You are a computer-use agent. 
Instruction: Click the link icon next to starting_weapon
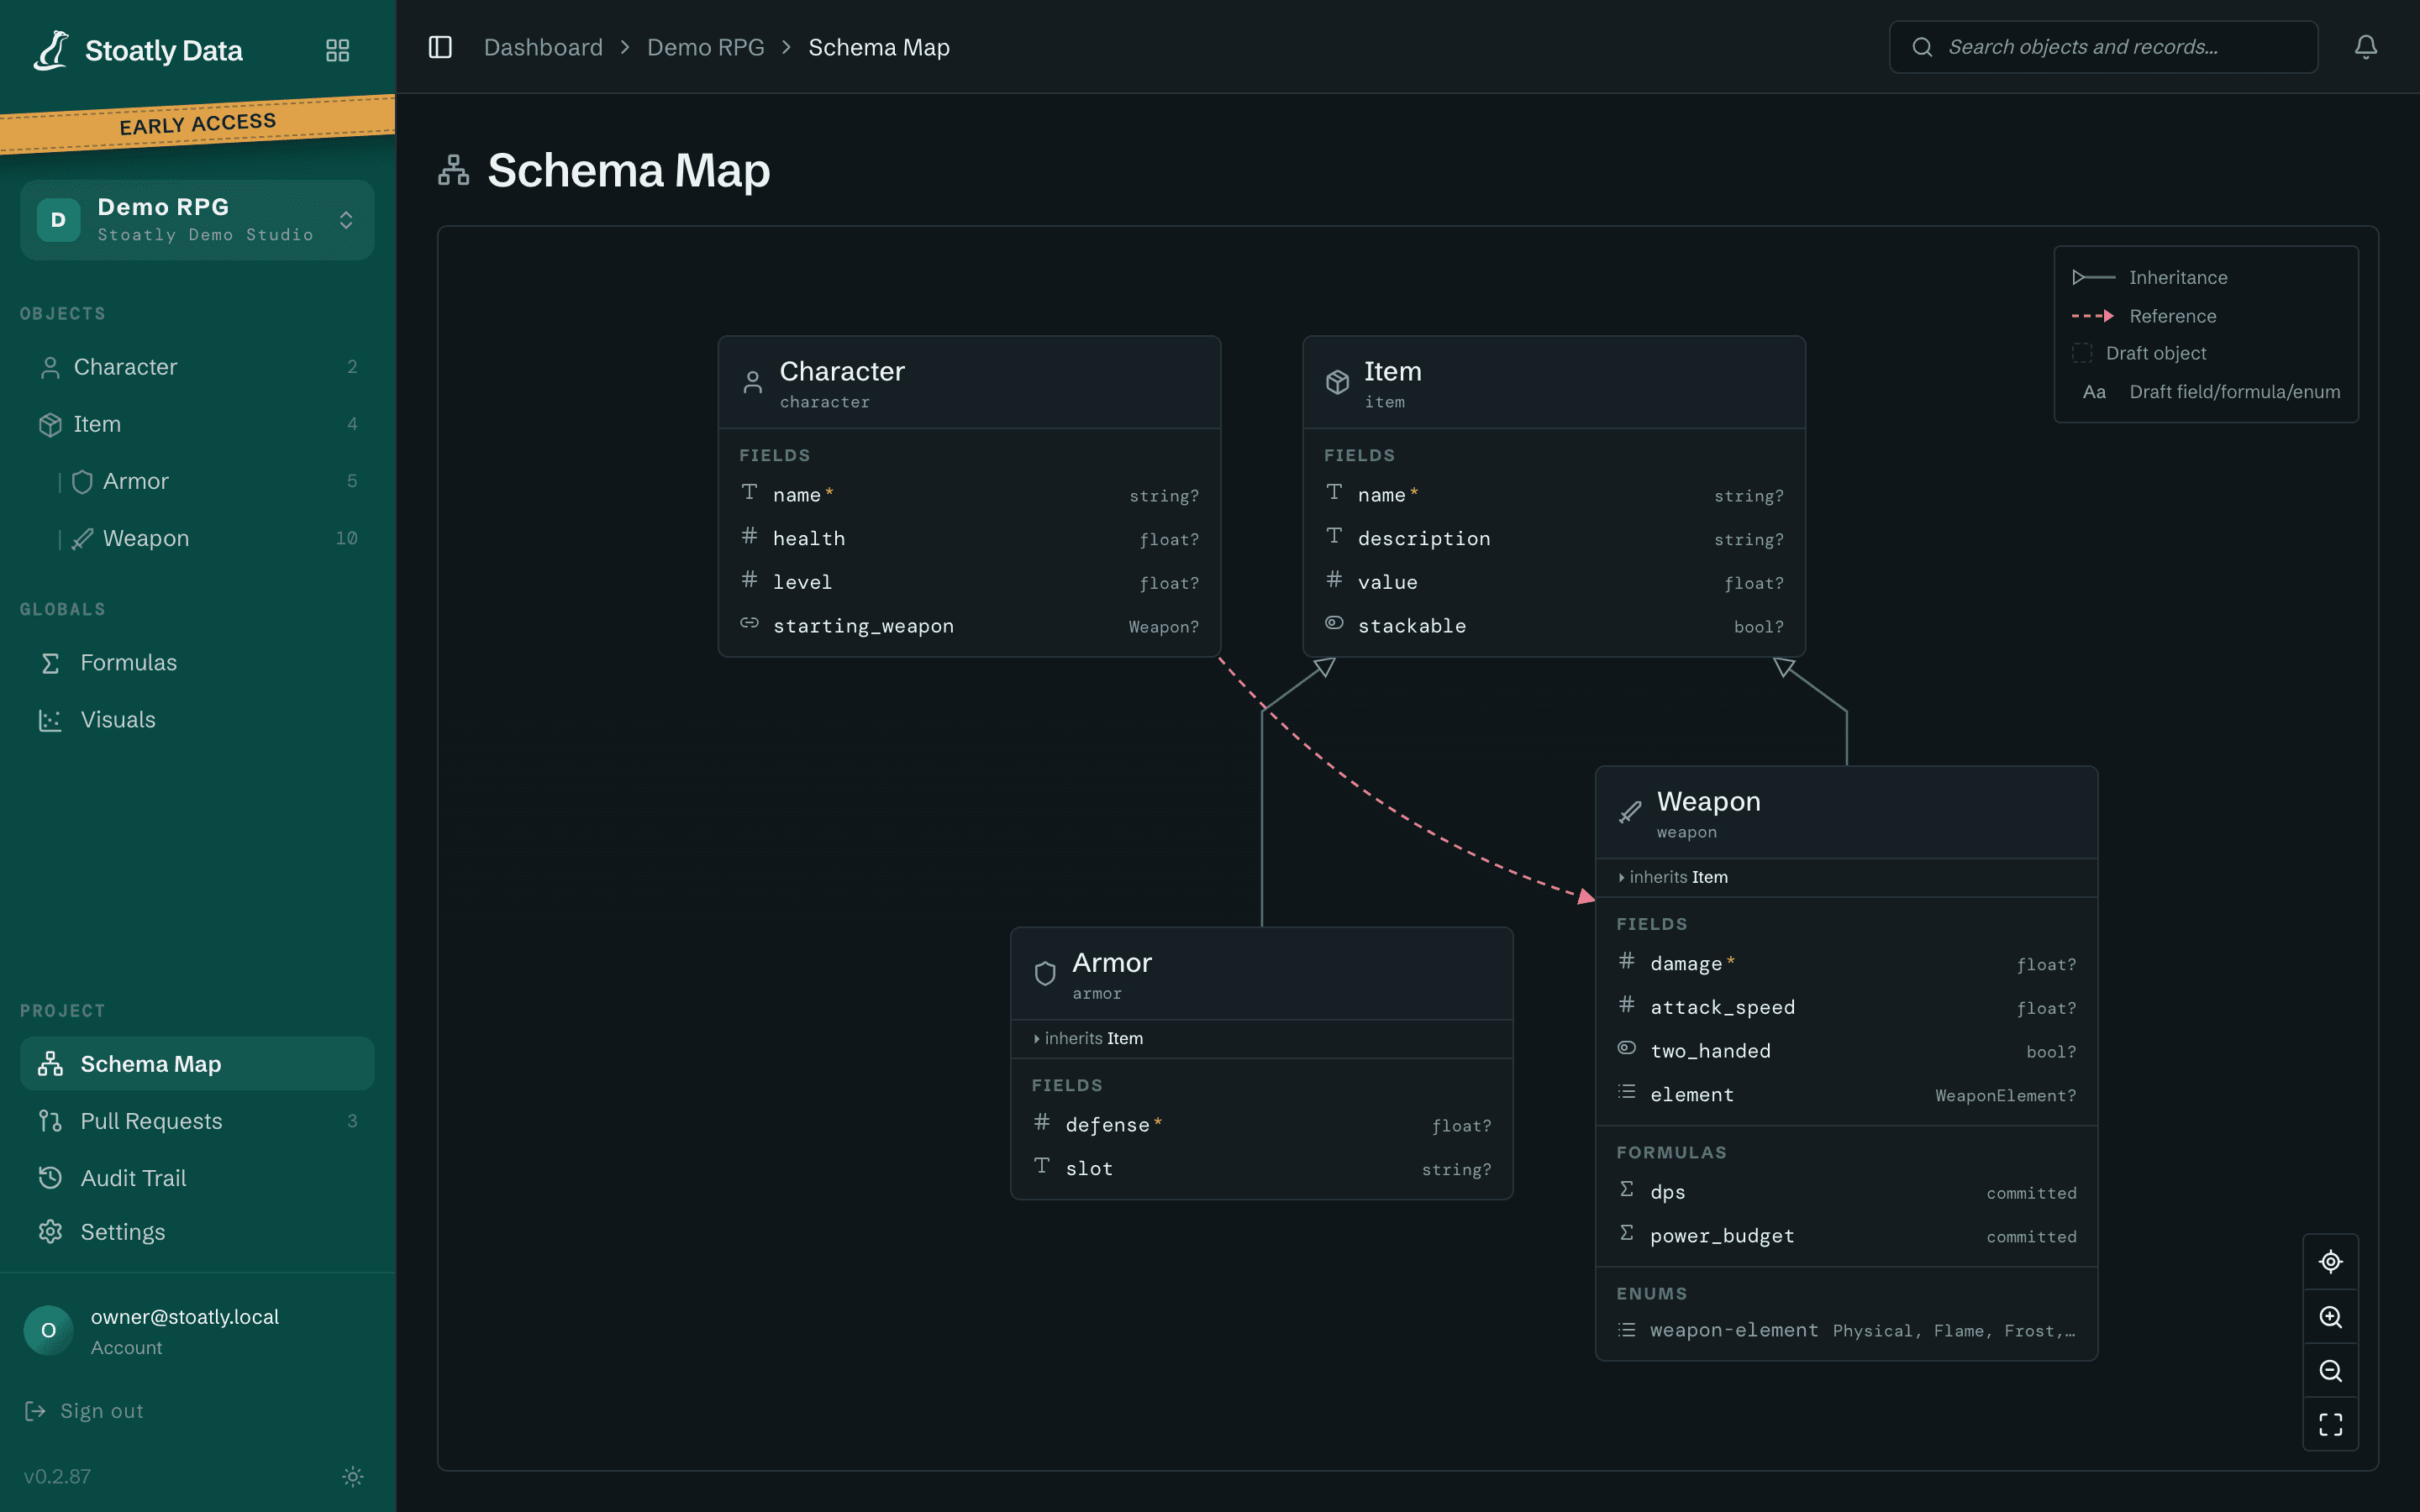pos(749,623)
